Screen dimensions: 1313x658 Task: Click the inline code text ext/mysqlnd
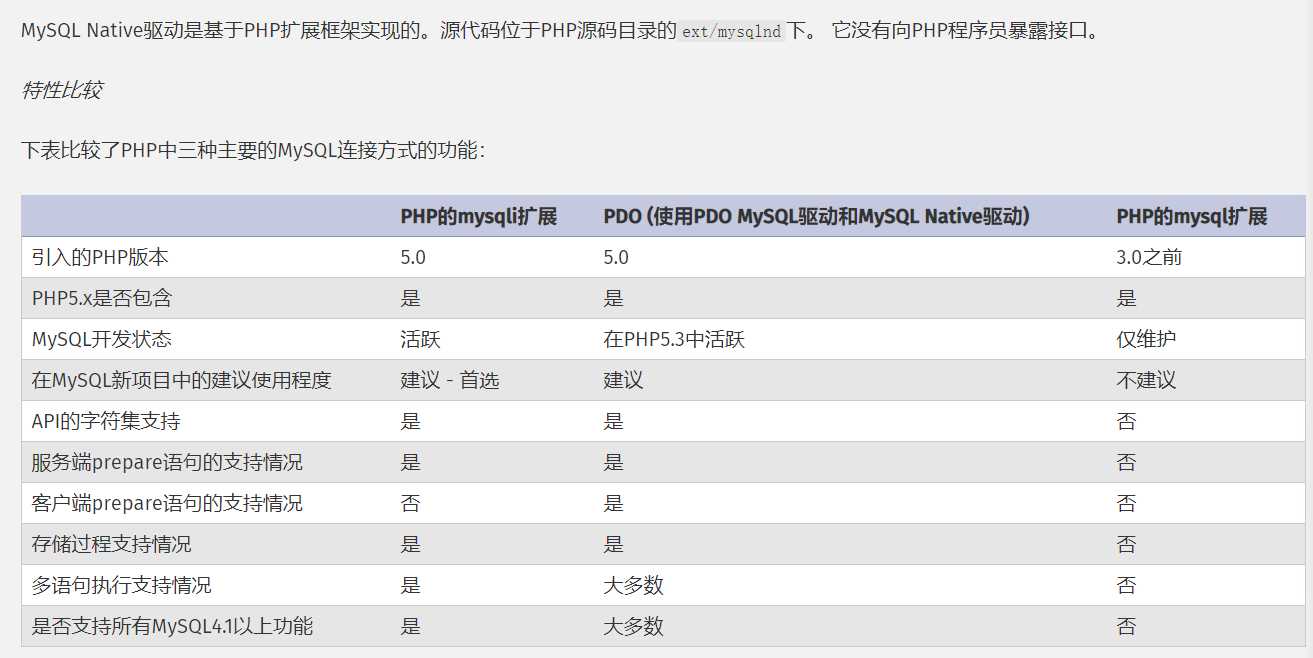click(732, 31)
